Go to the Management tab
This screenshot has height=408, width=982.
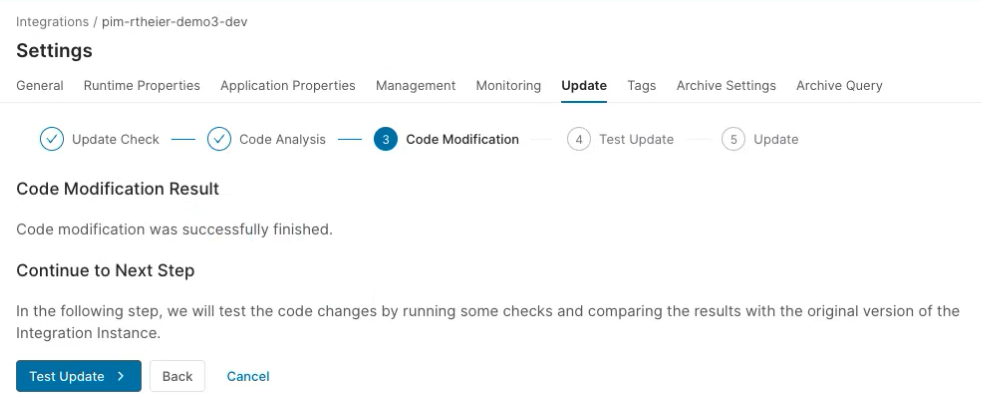[416, 86]
